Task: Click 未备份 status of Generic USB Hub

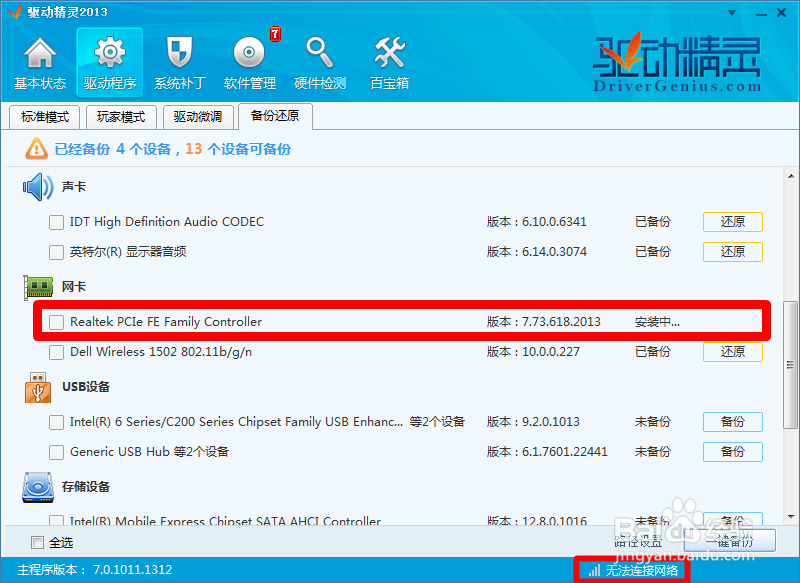Action: (653, 452)
